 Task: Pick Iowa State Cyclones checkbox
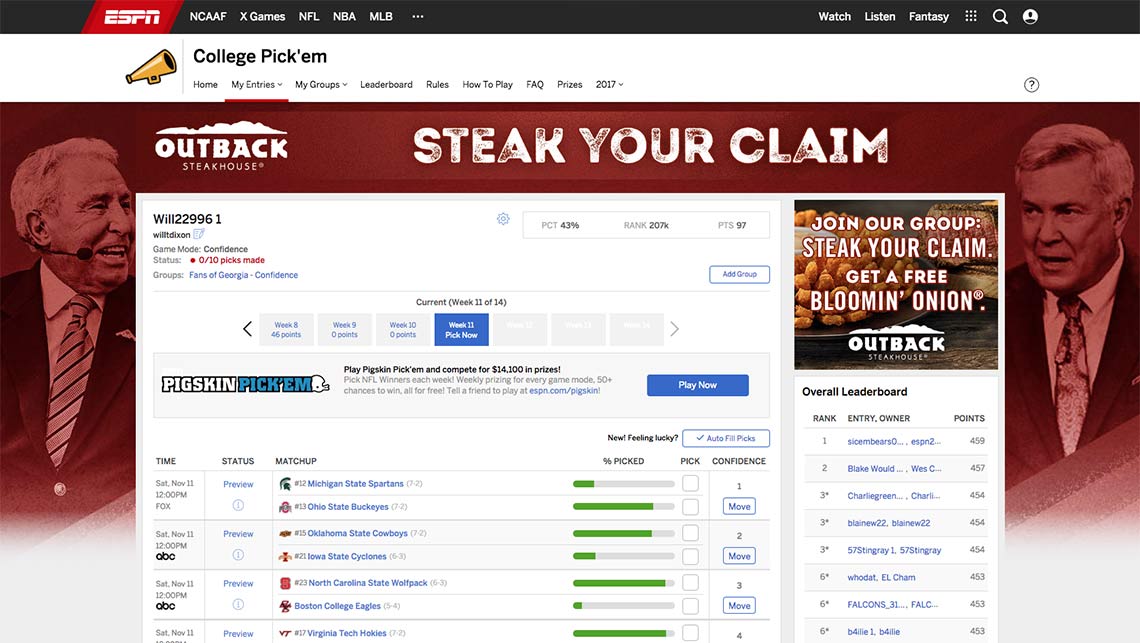pyautogui.click(x=691, y=556)
